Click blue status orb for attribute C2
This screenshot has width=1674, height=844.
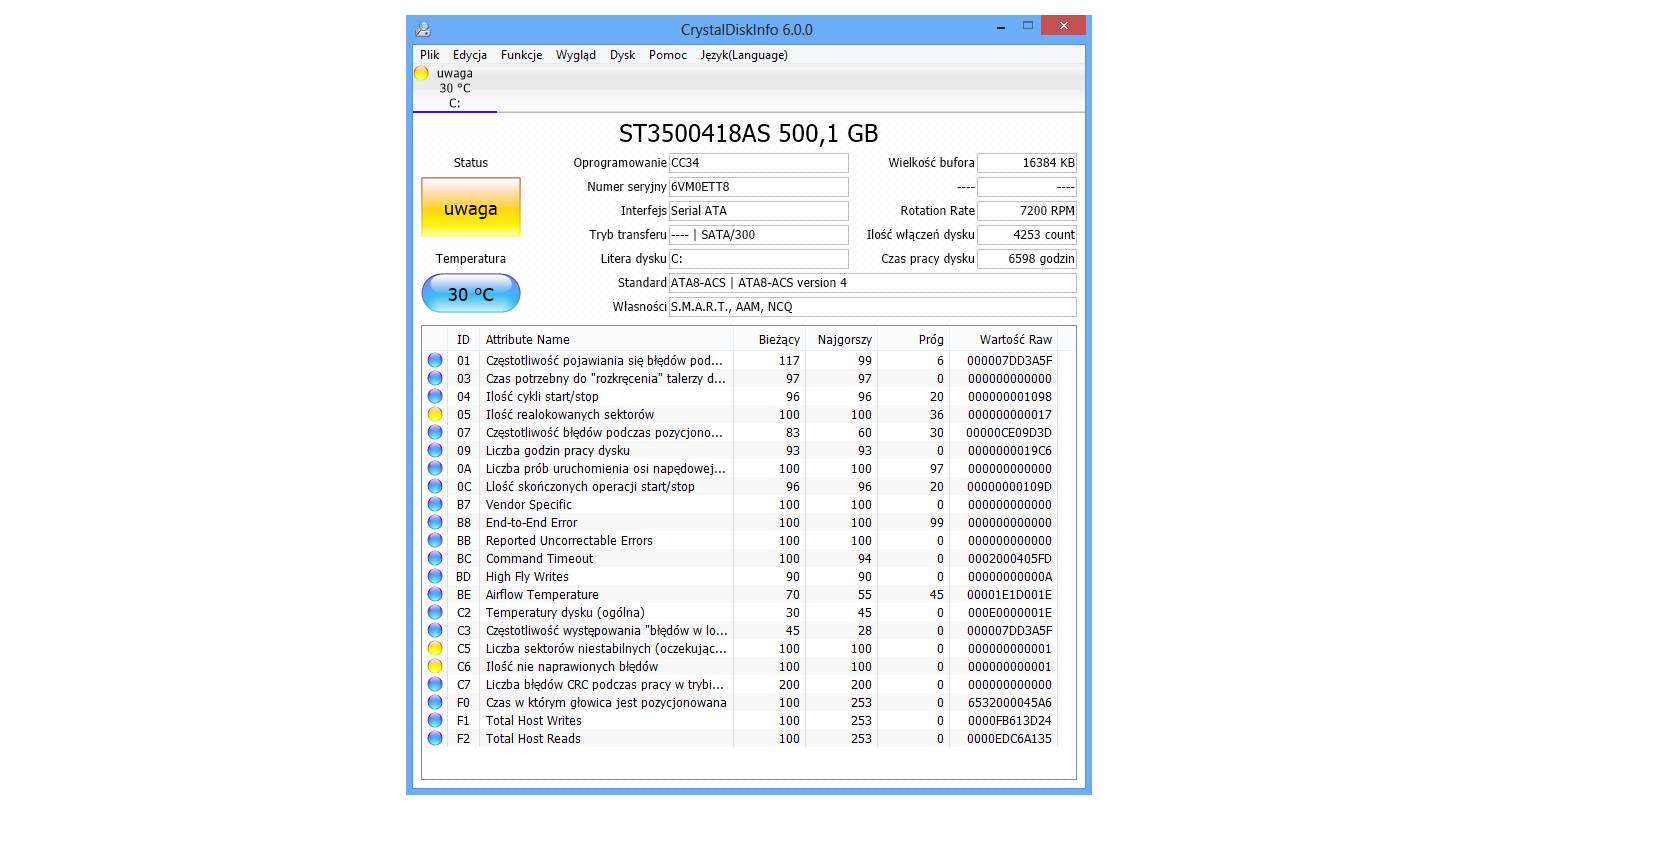[x=435, y=612]
